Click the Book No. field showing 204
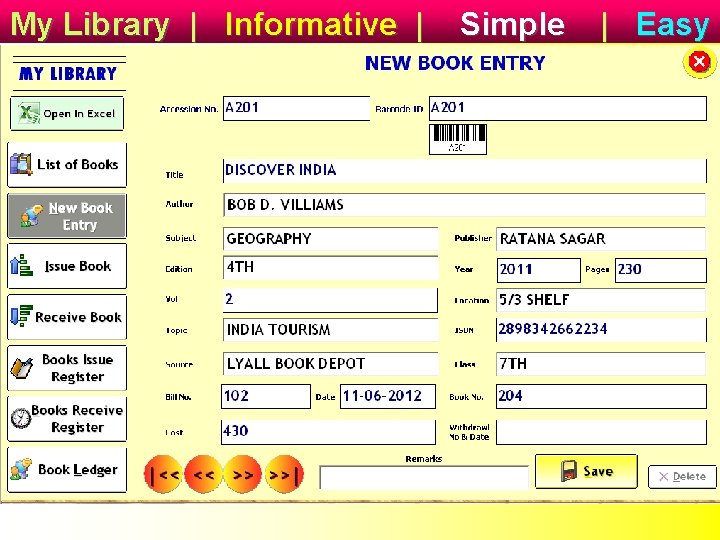The image size is (720, 540). pyautogui.click(x=601, y=396)
